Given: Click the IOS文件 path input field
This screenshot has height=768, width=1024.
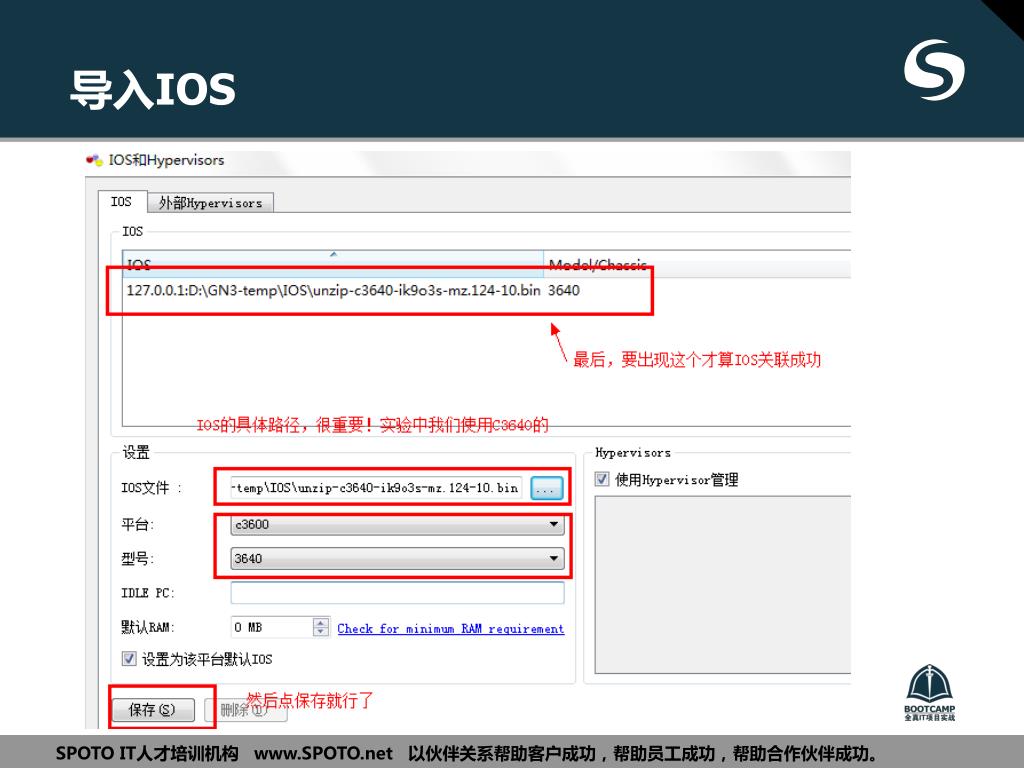Looking at the screenshot, I should [x=376, y=488].
